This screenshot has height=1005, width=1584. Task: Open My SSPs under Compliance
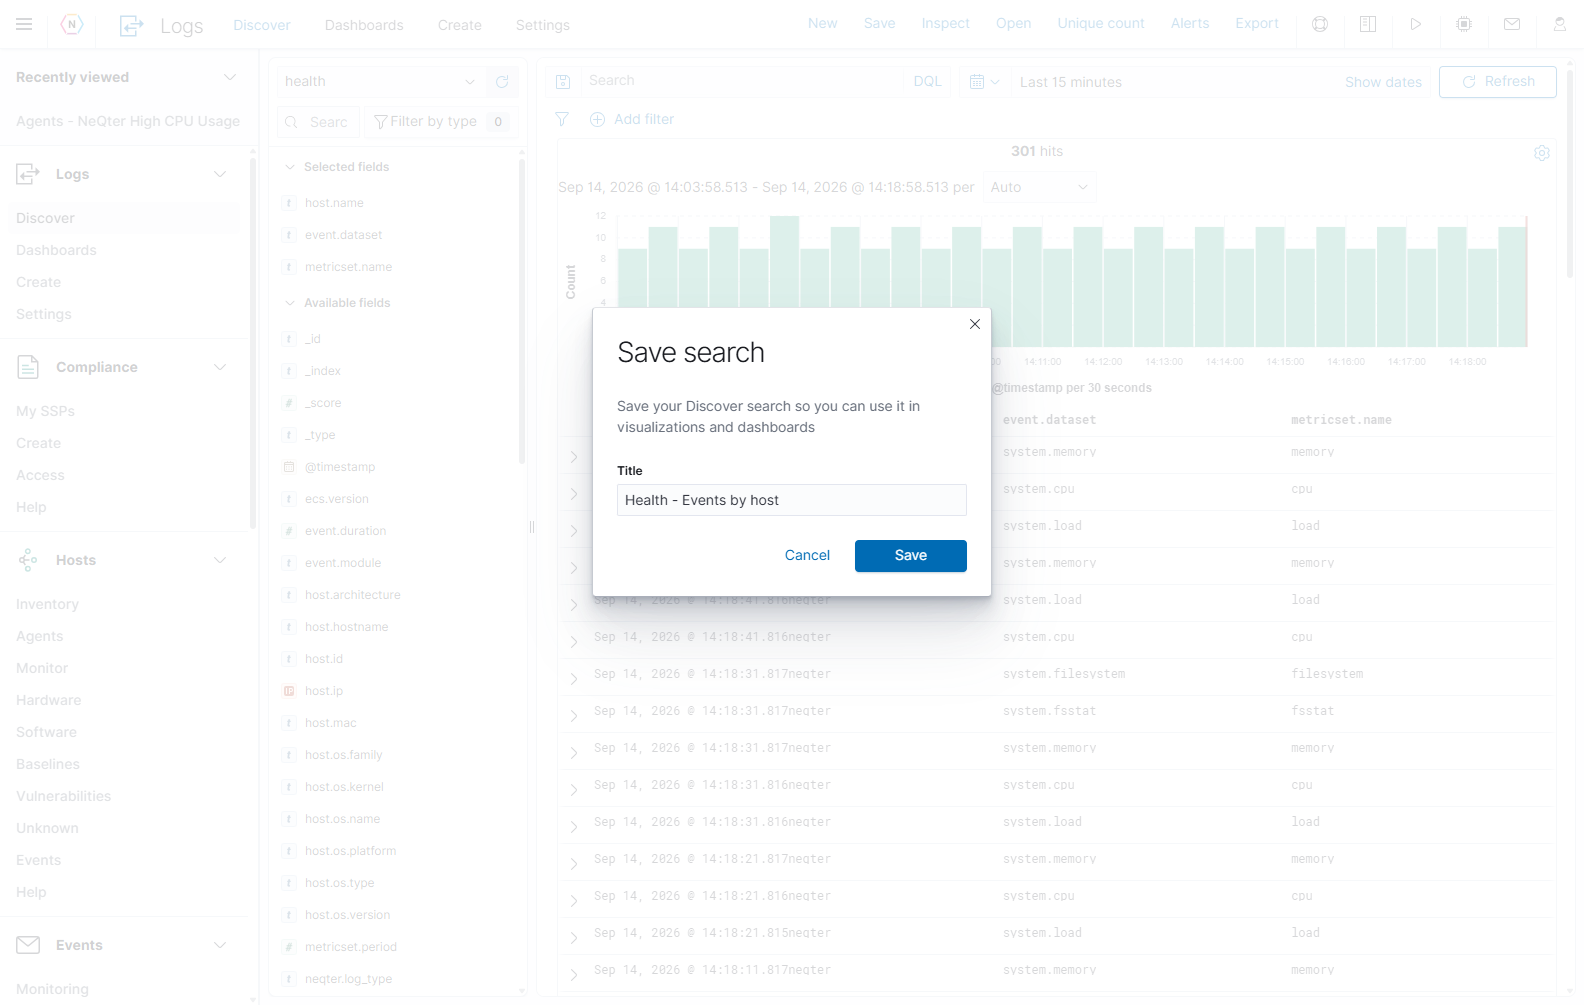(45, 411)
